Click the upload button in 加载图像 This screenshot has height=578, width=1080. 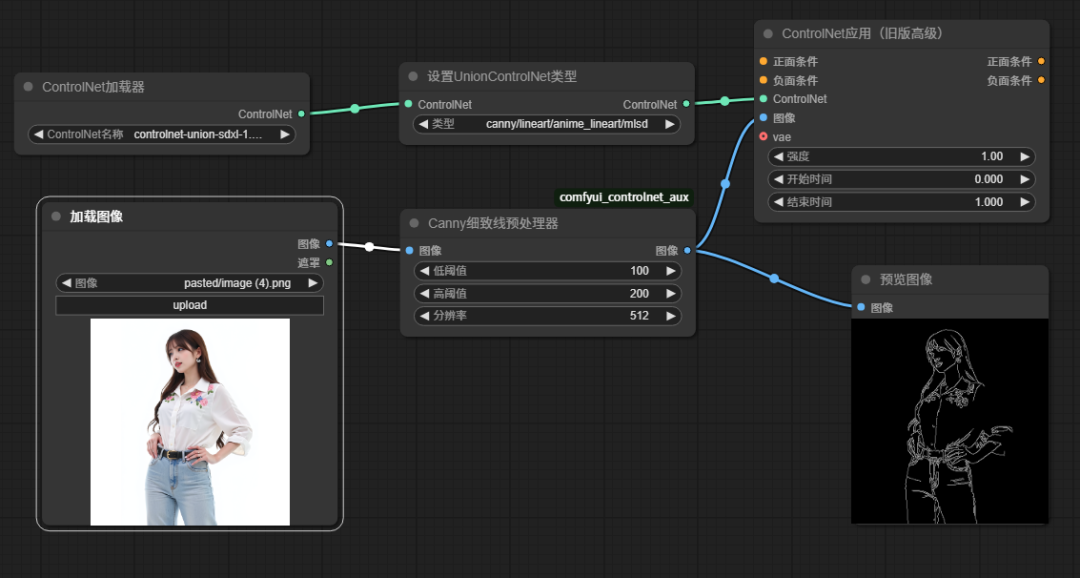click(189, 305)
